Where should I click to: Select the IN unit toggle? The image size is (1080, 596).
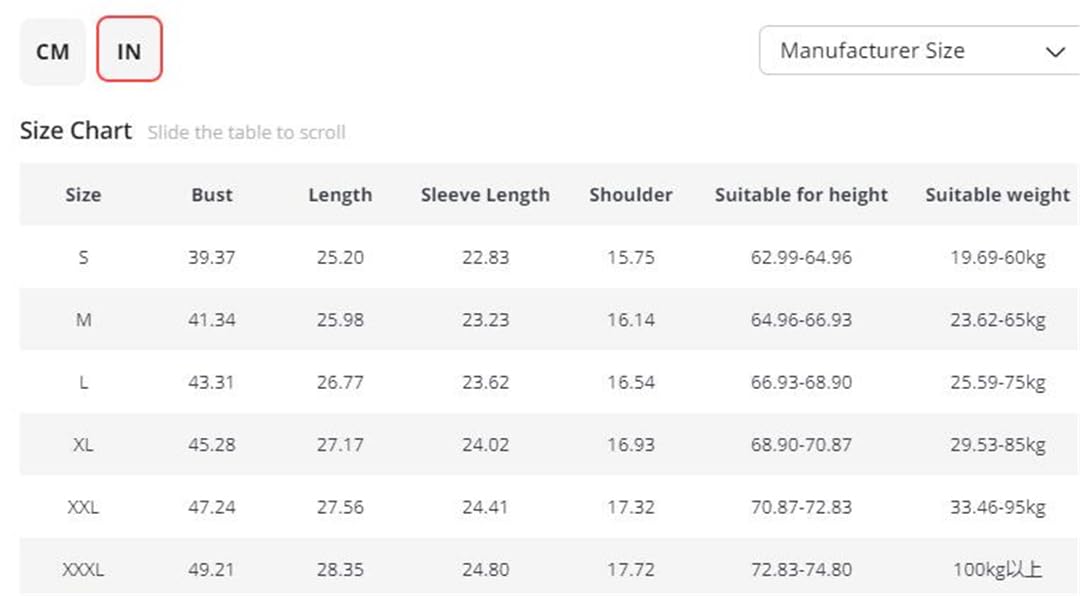click(129, 50)
